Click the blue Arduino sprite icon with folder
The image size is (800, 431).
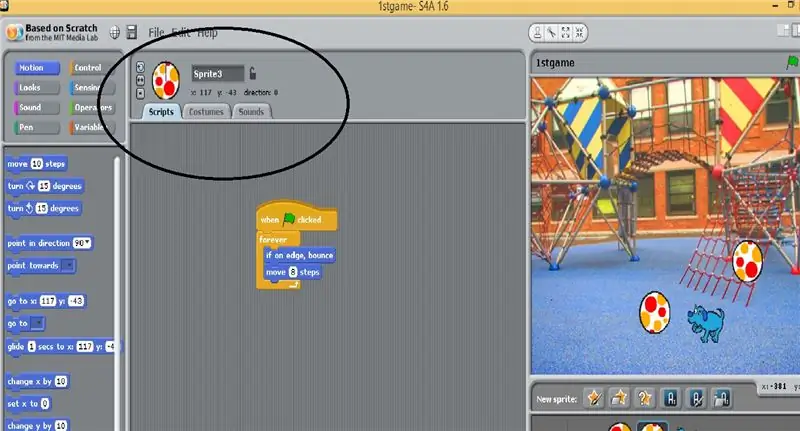(721, 398)
